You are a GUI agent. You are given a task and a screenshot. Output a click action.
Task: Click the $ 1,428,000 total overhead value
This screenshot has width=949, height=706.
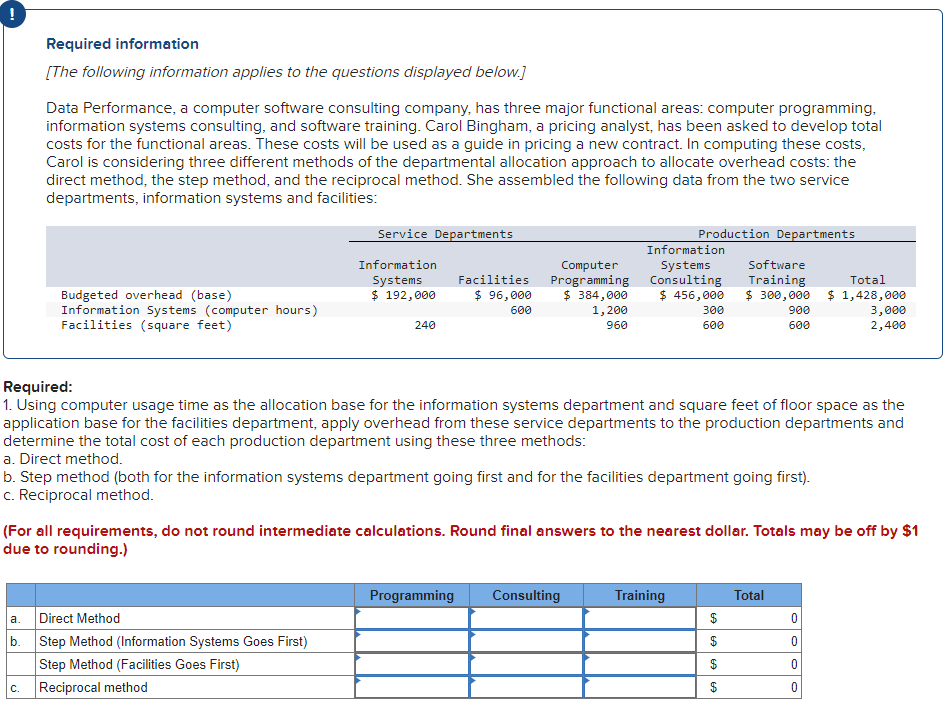pos(867,295)
